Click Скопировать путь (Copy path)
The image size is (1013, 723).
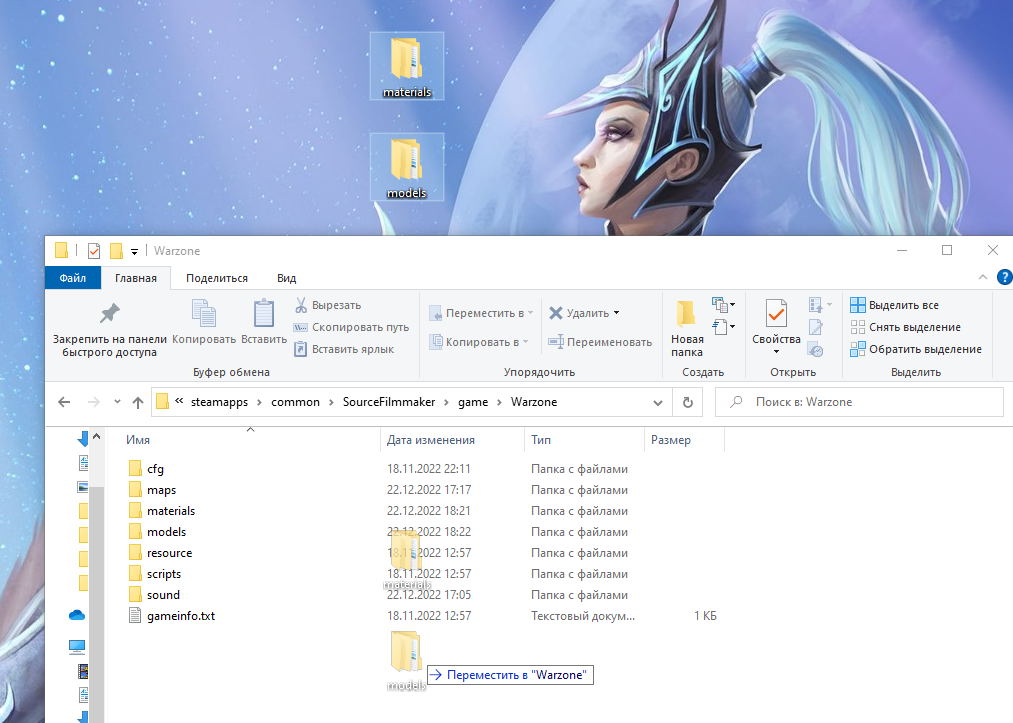point(351,327)
